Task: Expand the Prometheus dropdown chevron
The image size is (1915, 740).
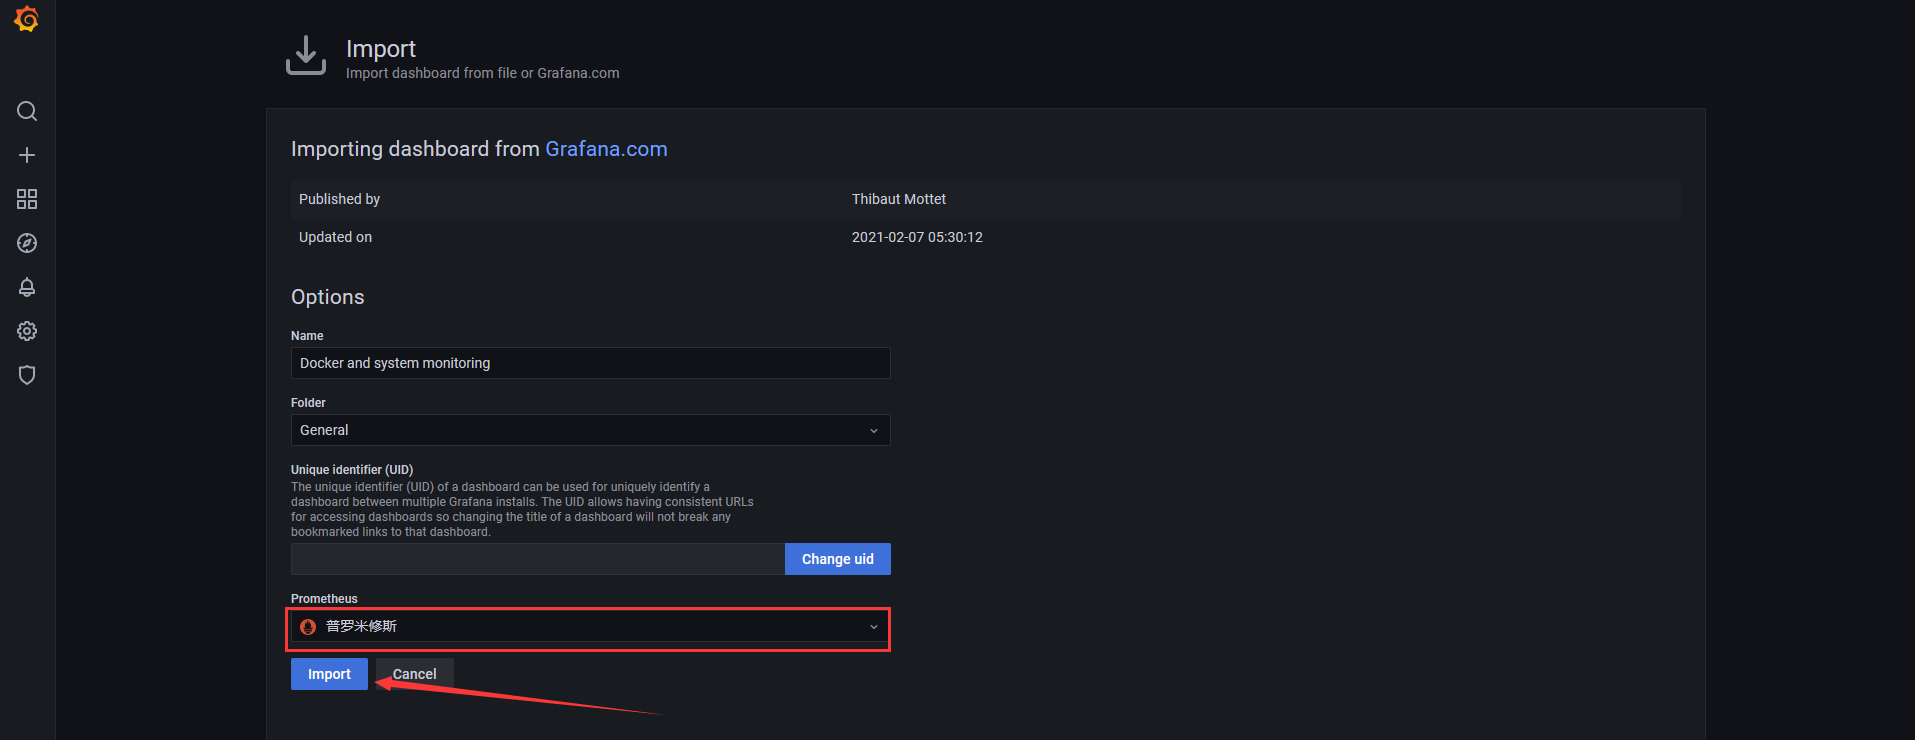Action: 873,627
